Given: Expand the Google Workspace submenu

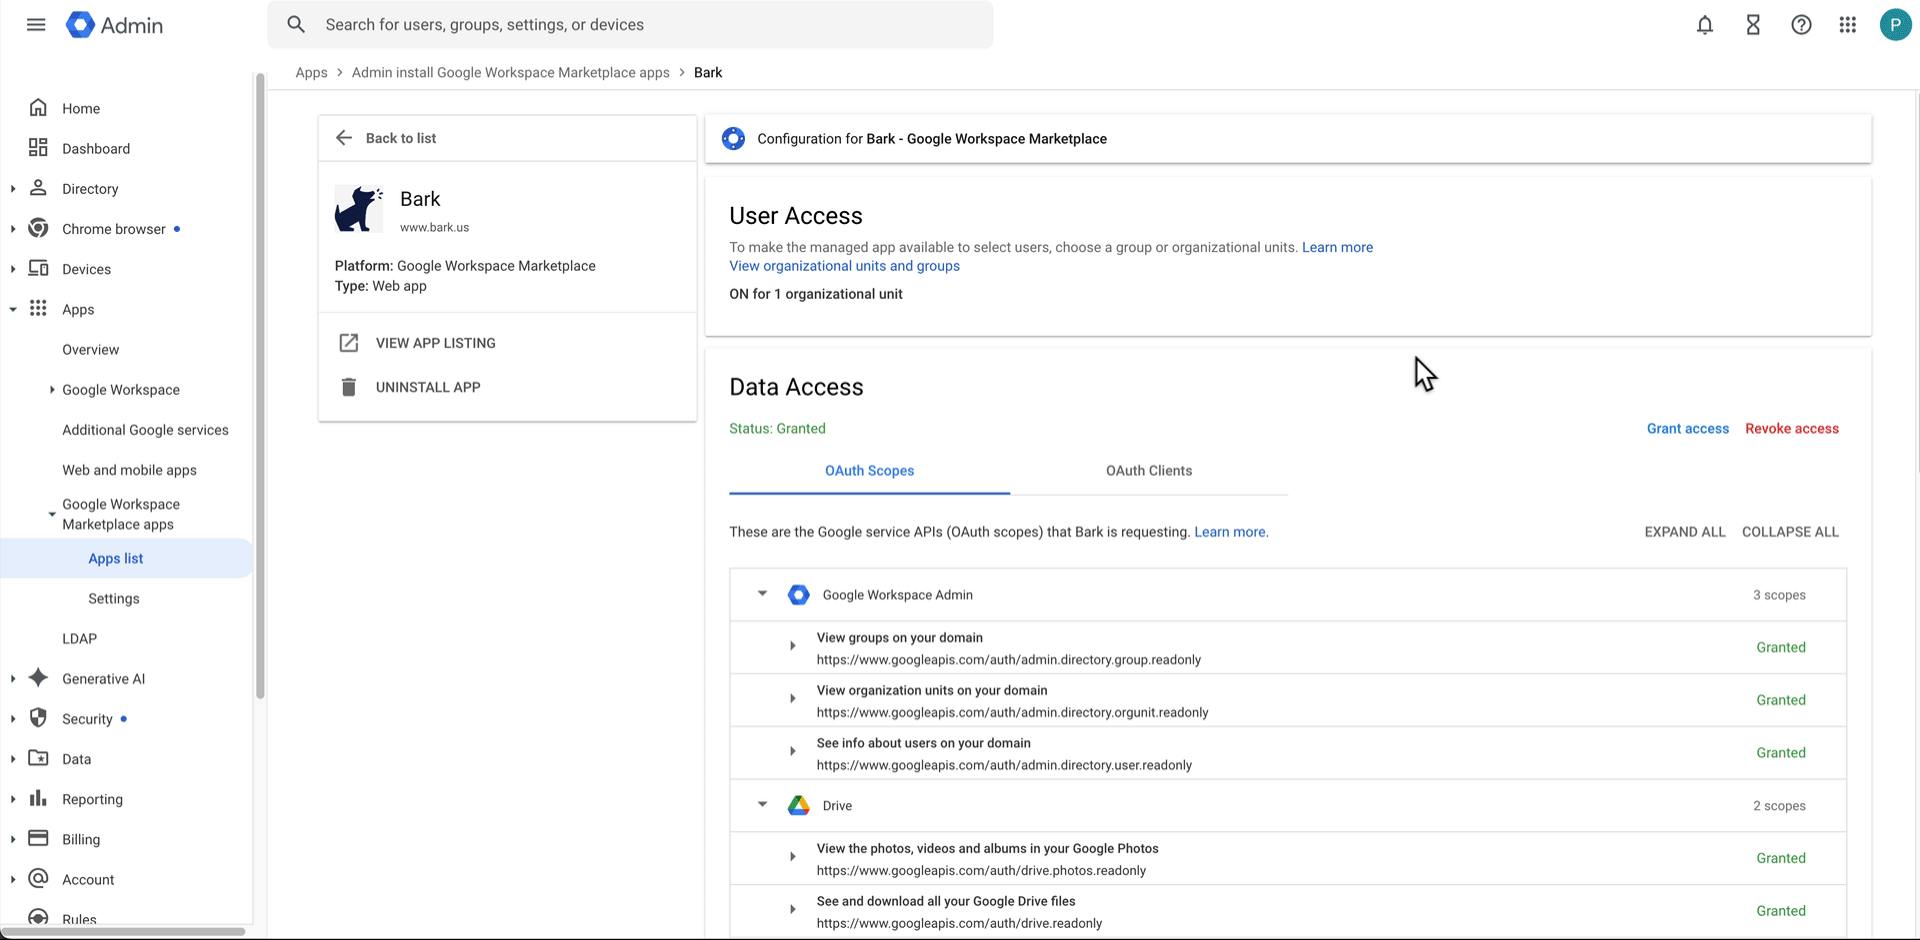Looking at the screenshot, I should click(52, 389).
